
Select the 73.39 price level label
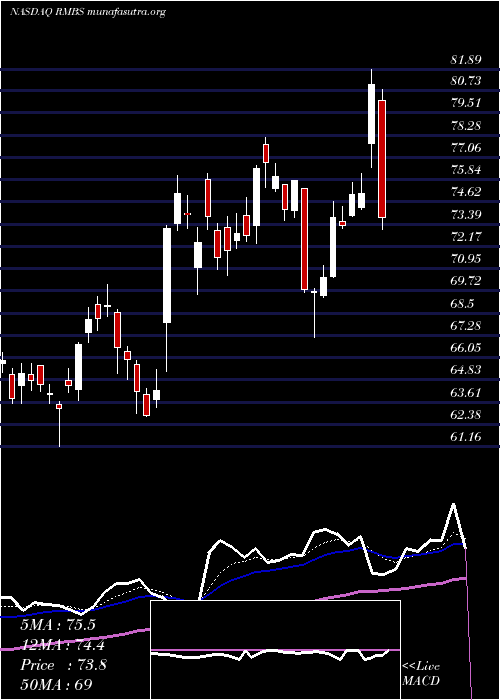pyautogui.click(x=466, y=215)
